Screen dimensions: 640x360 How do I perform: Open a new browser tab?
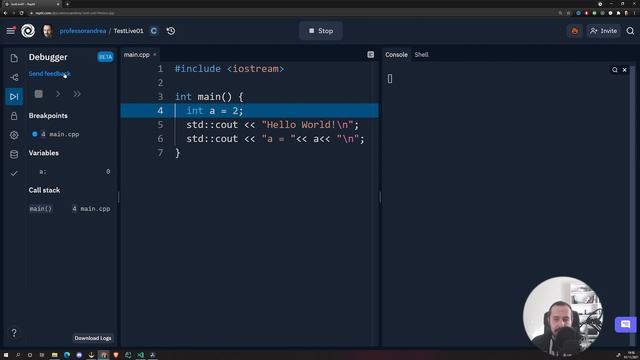(x=67, y=4)
